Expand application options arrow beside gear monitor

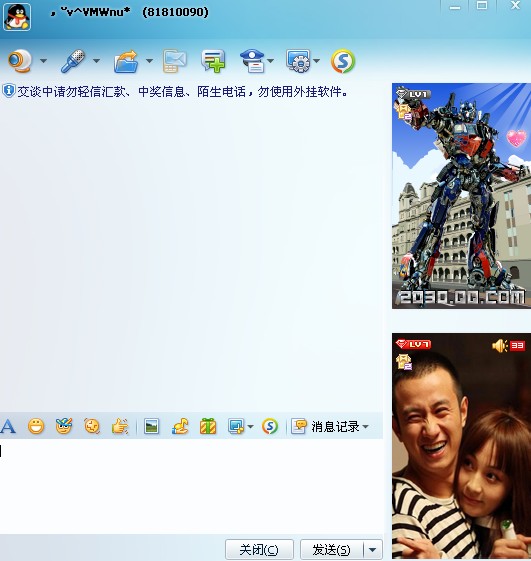316,61
